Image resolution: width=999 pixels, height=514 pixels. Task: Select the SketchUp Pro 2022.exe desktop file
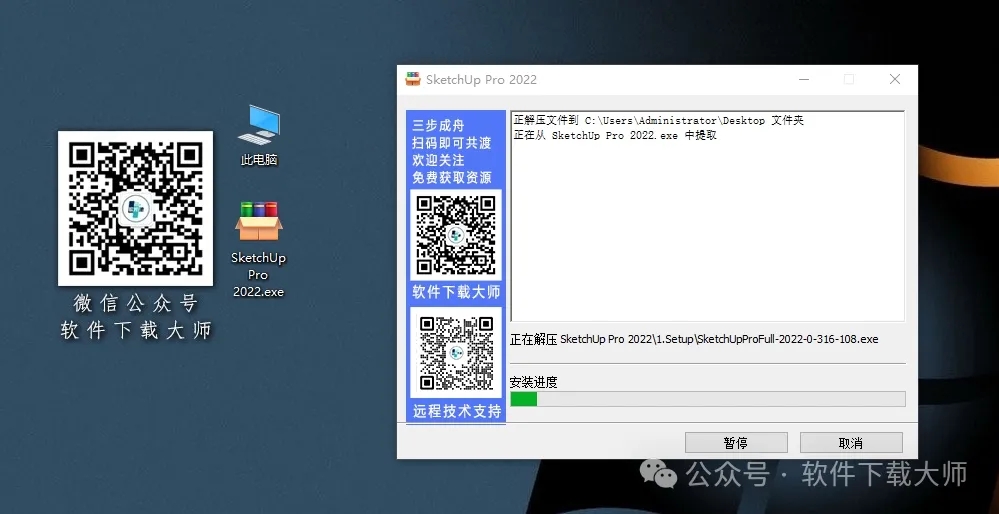[x=258, y=224]
